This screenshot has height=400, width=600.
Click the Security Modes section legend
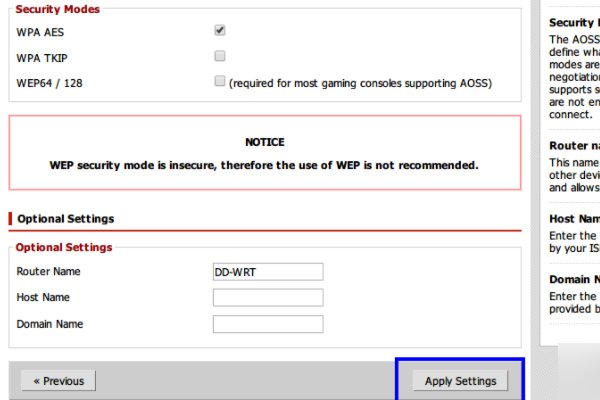point(58,8)
